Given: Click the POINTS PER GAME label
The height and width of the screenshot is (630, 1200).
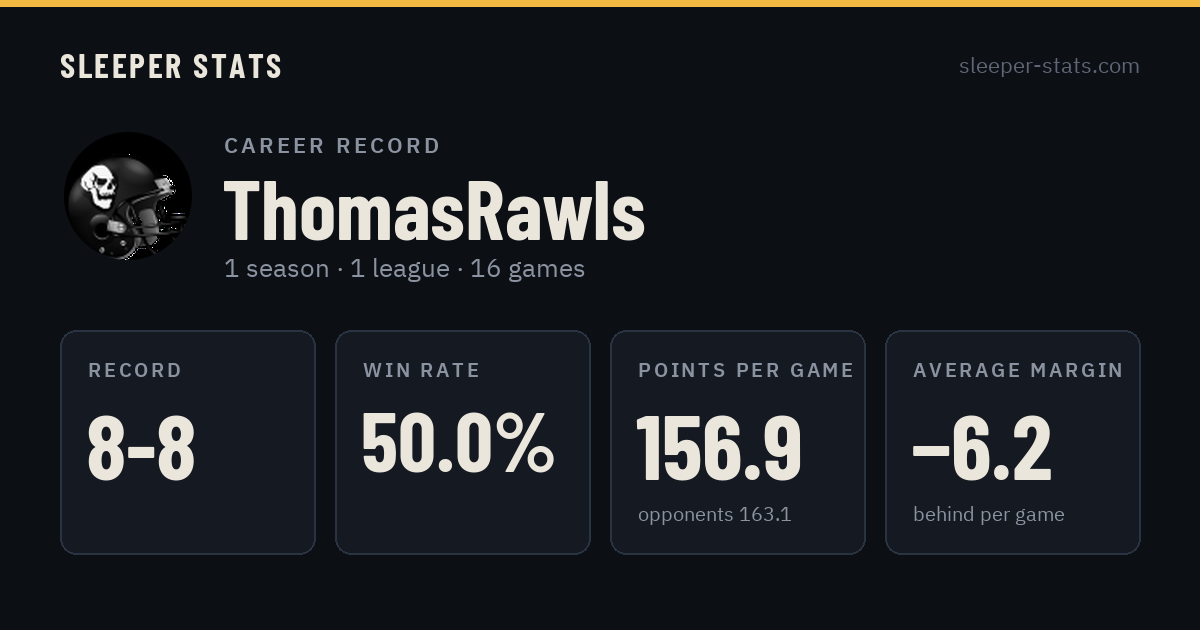Looking at the screenshot, I should [746, 371].
